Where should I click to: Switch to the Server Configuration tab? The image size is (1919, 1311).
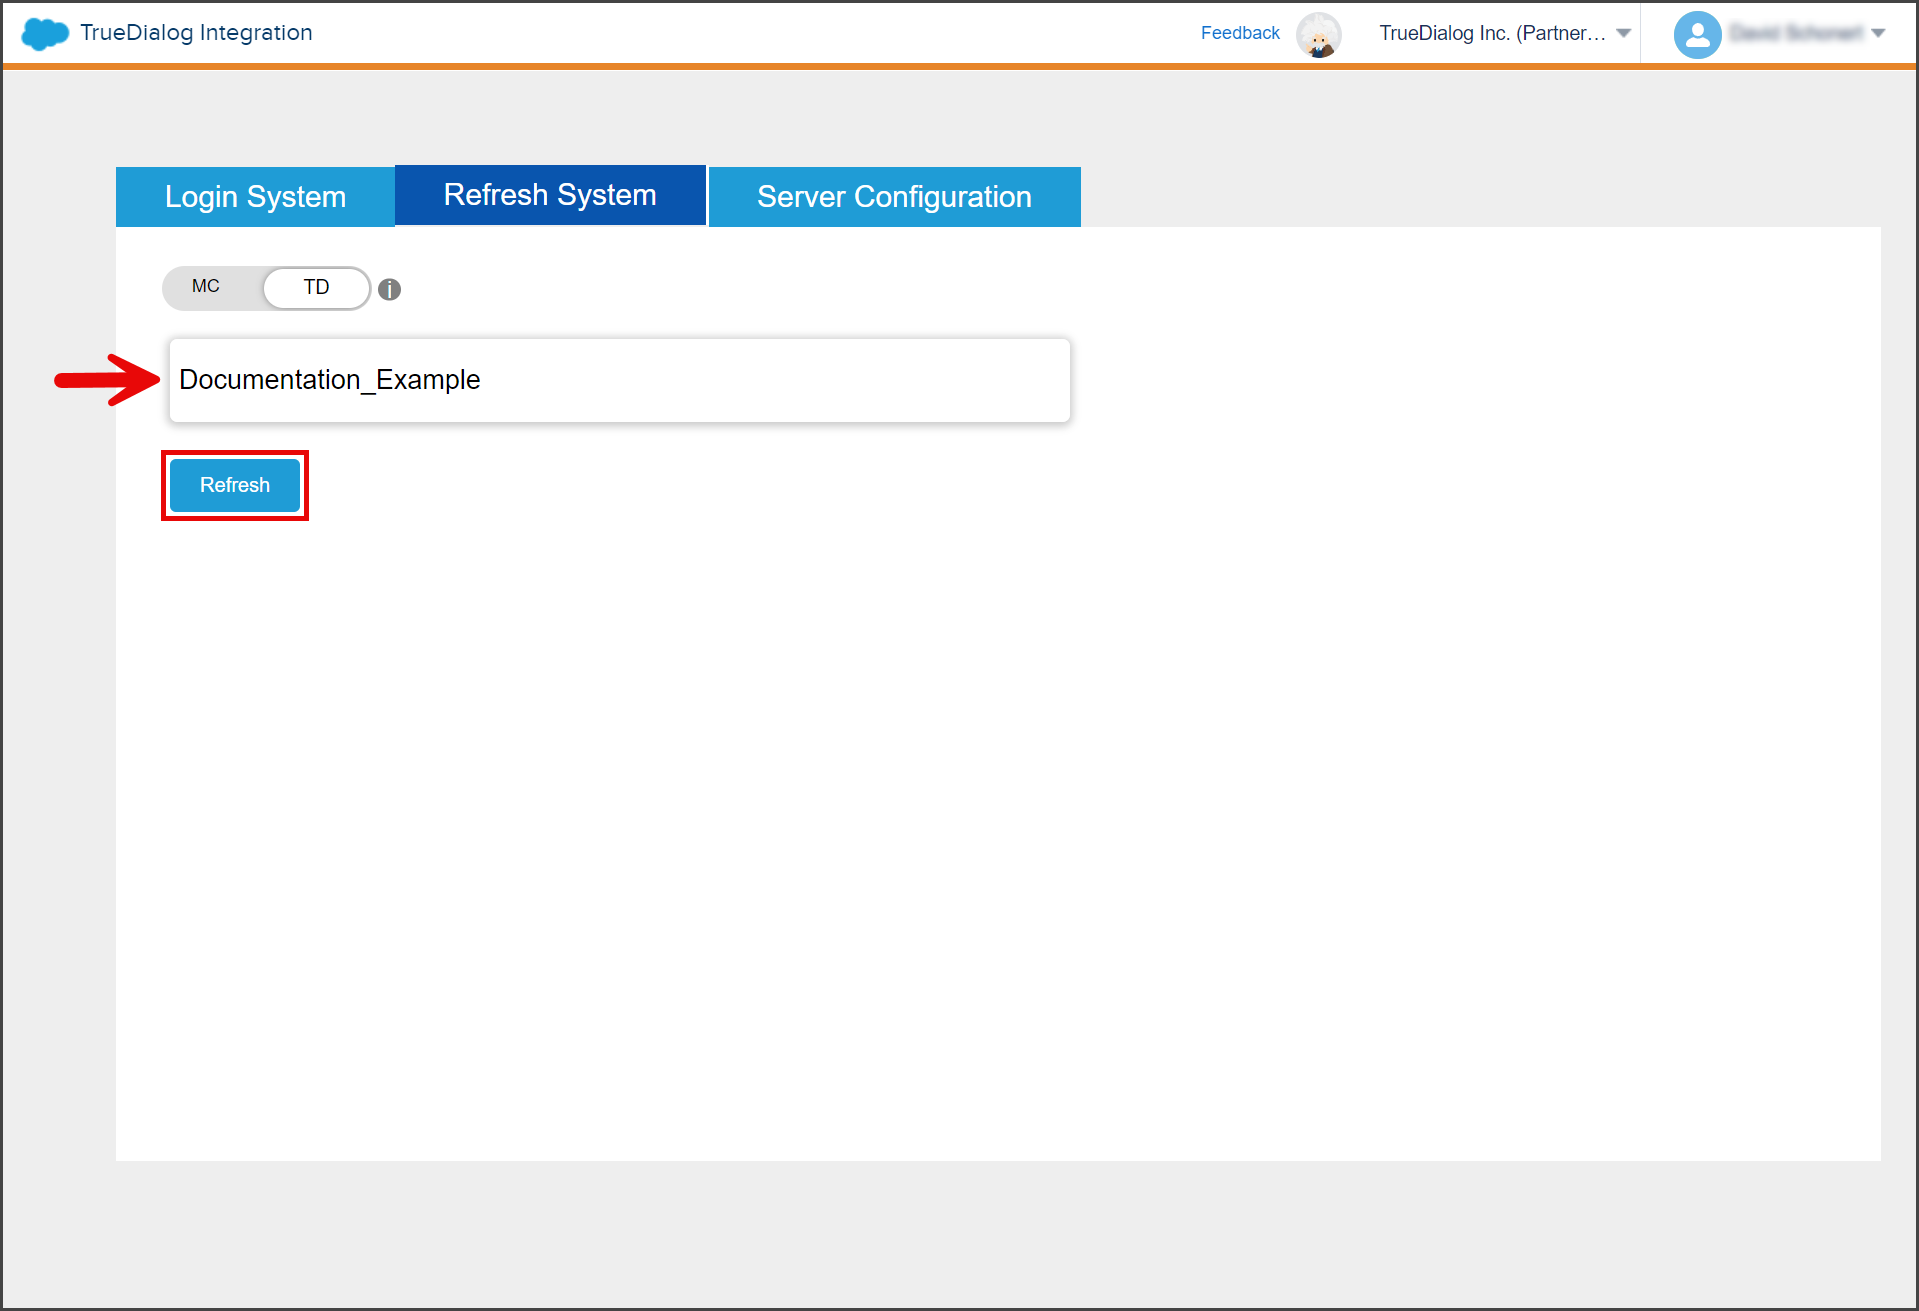[894, 197]
